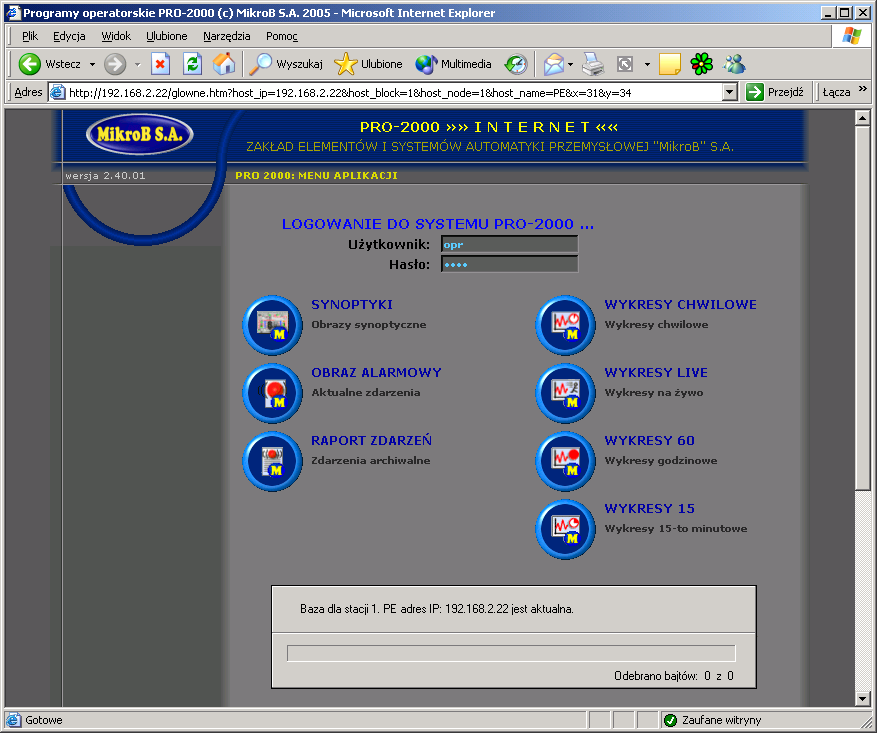This screenshot has width=877, height=733.
Task: Click PRO 2000: MENU APLIKACJI heading
Action: pyautogui.click(x=317, y=176)
